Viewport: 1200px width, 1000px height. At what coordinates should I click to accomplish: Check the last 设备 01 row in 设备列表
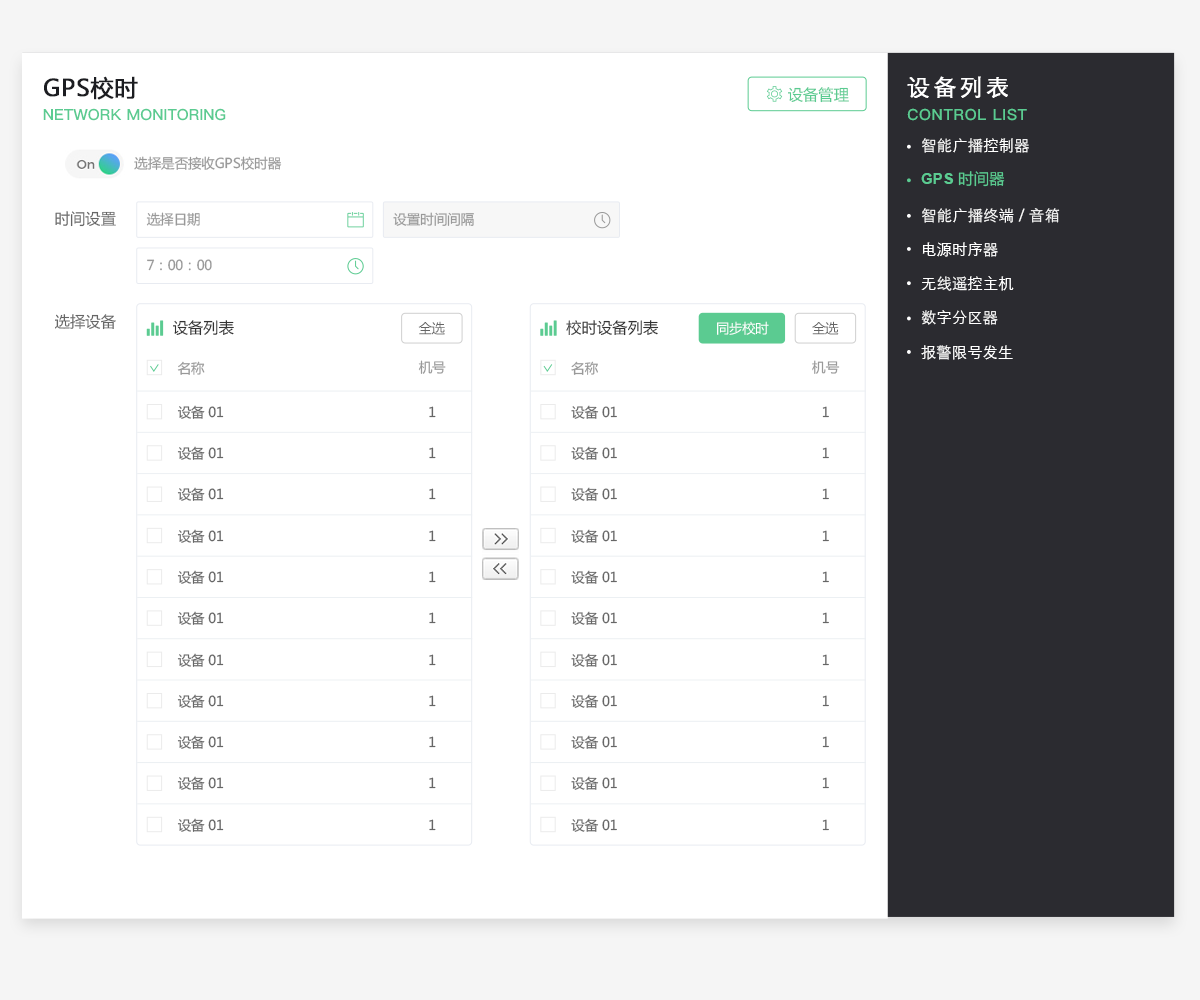pos(154,825)
